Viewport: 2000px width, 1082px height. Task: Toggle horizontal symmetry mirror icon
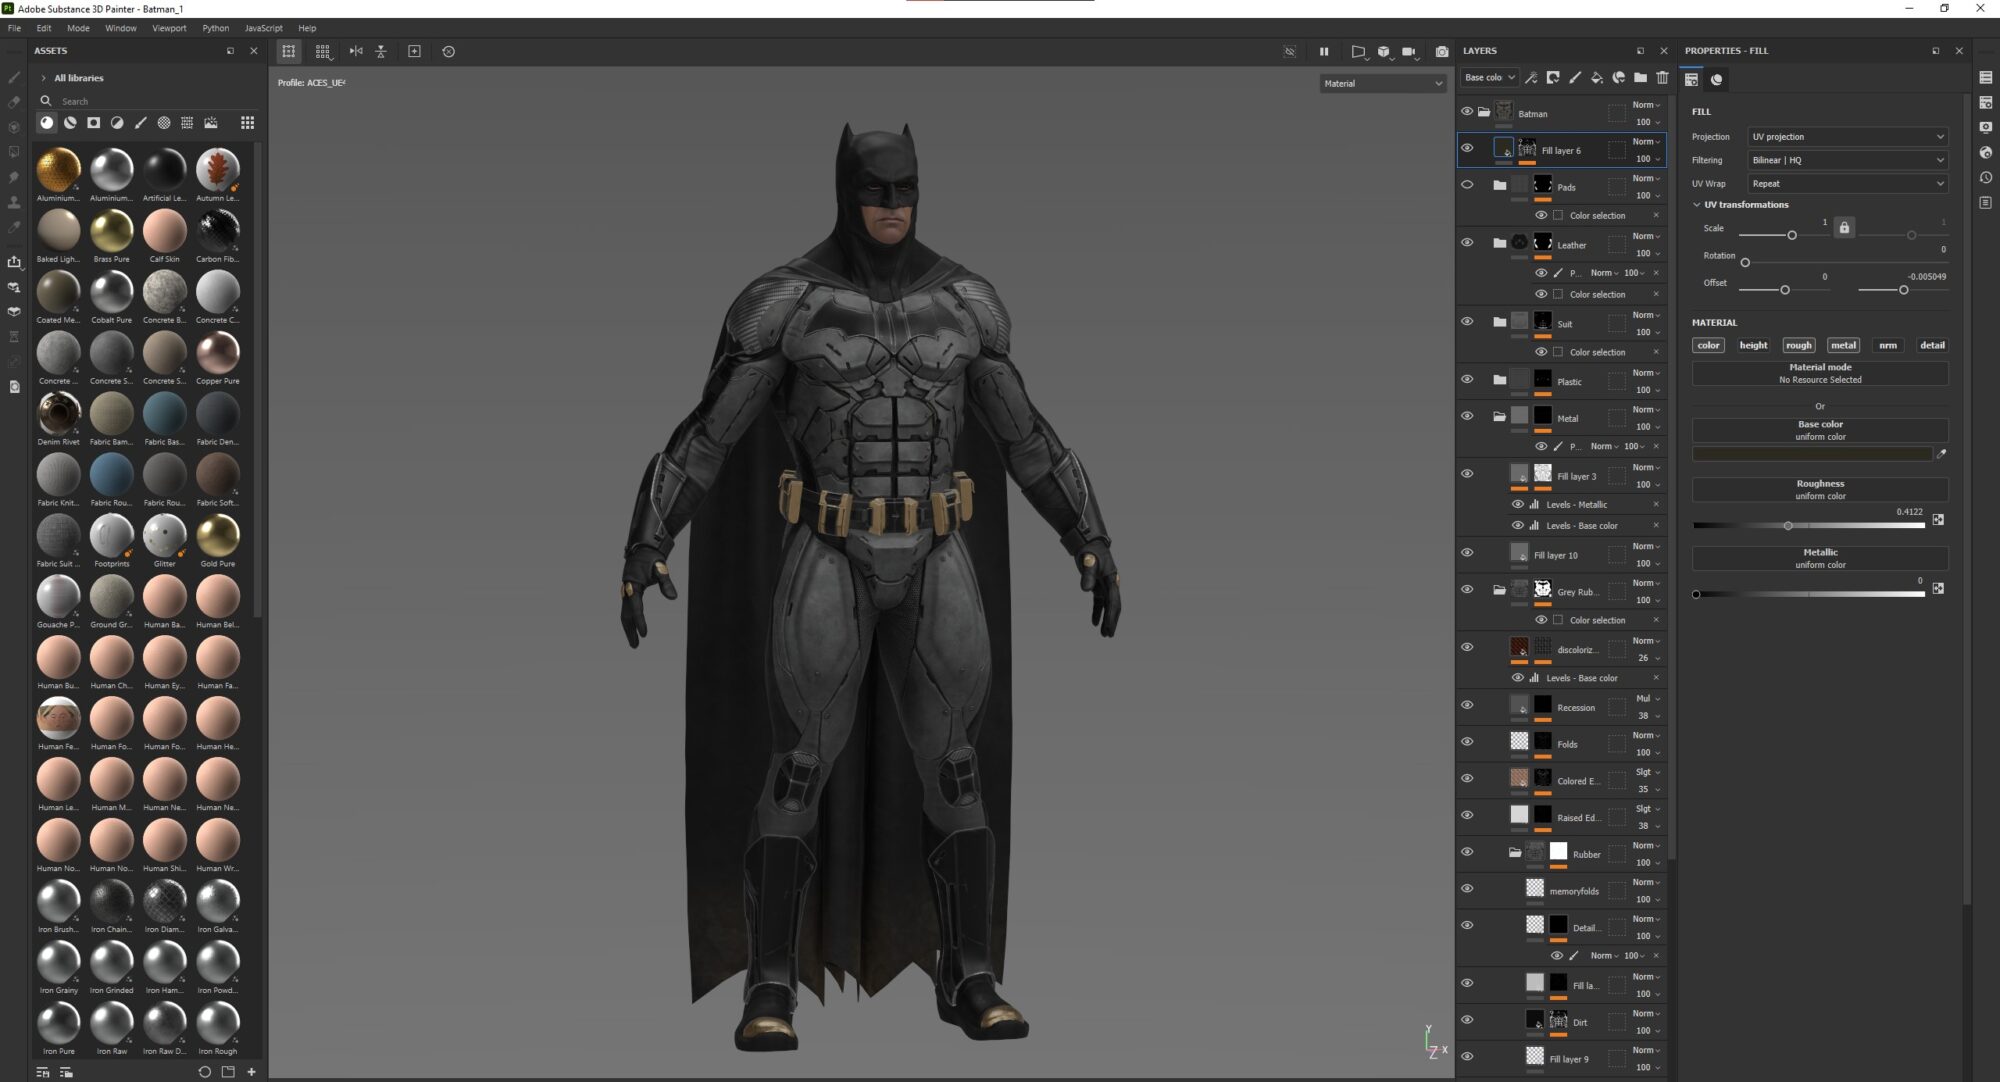pyautogui.click(x=356, y=51)
